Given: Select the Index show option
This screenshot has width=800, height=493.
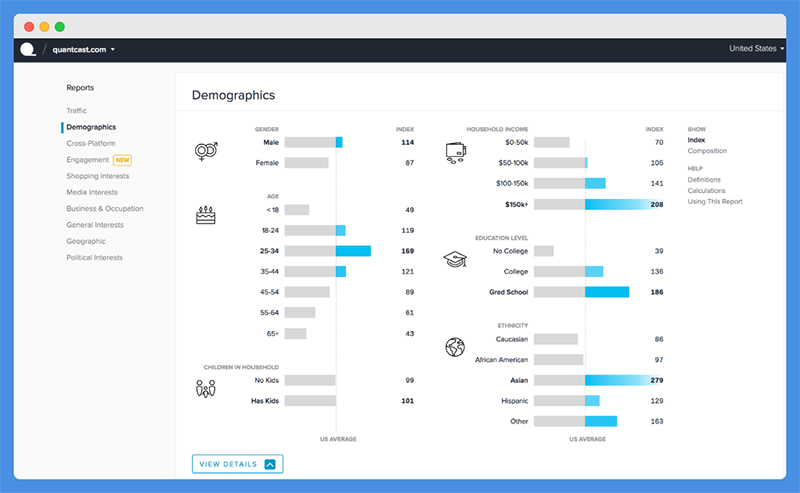Looking at the screenshot, I should (x=696, y=140).
